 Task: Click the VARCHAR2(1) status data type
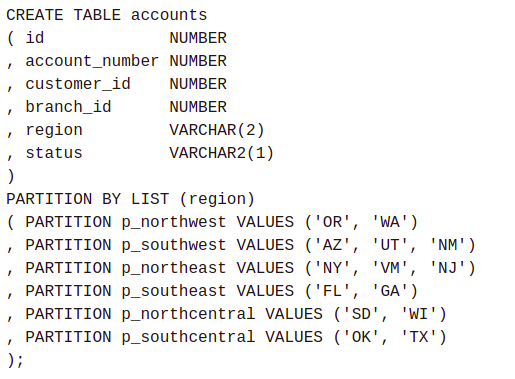pyautogui.click(x=221, y=153)
